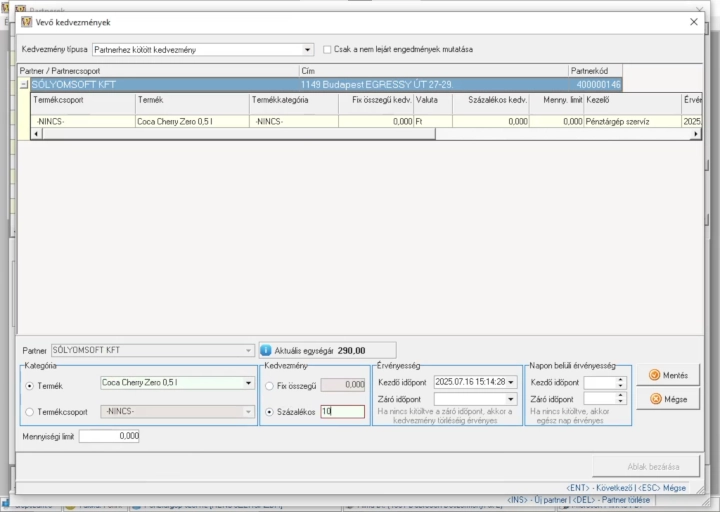
Task: Open the Coca Cherry Zero product dropdown
Action: pyautogui.click(x=248, y=383)
